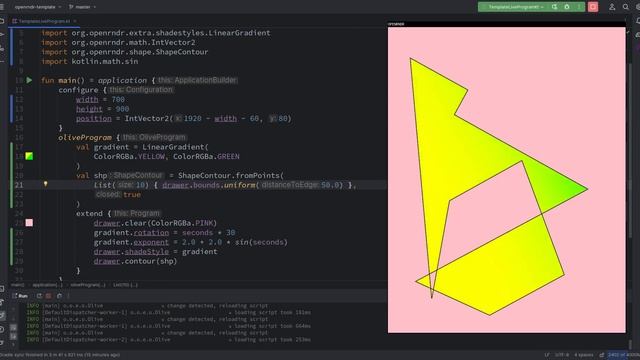Stop the running program with red button
Viewport: 640px width, 360px height.
click(x=593, y=7)
